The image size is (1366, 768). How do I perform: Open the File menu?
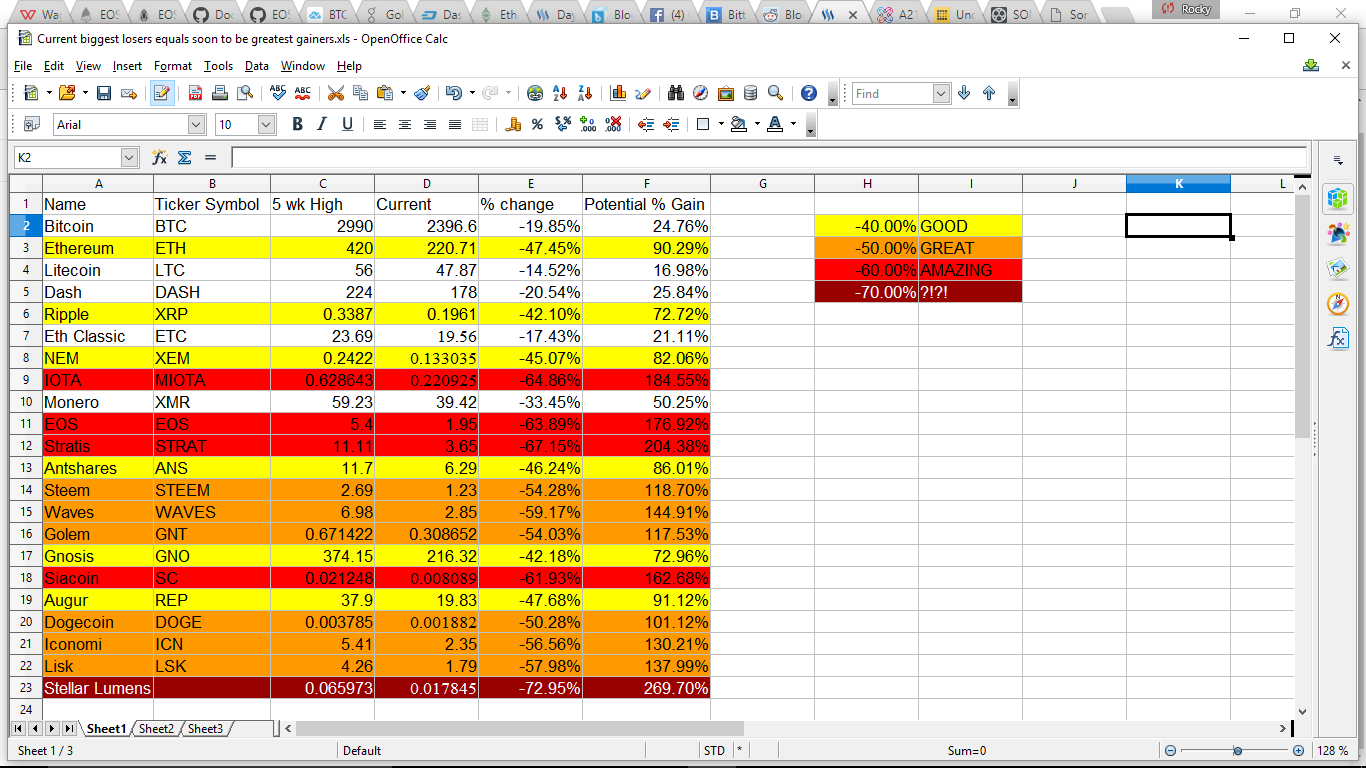coord(23,66)
